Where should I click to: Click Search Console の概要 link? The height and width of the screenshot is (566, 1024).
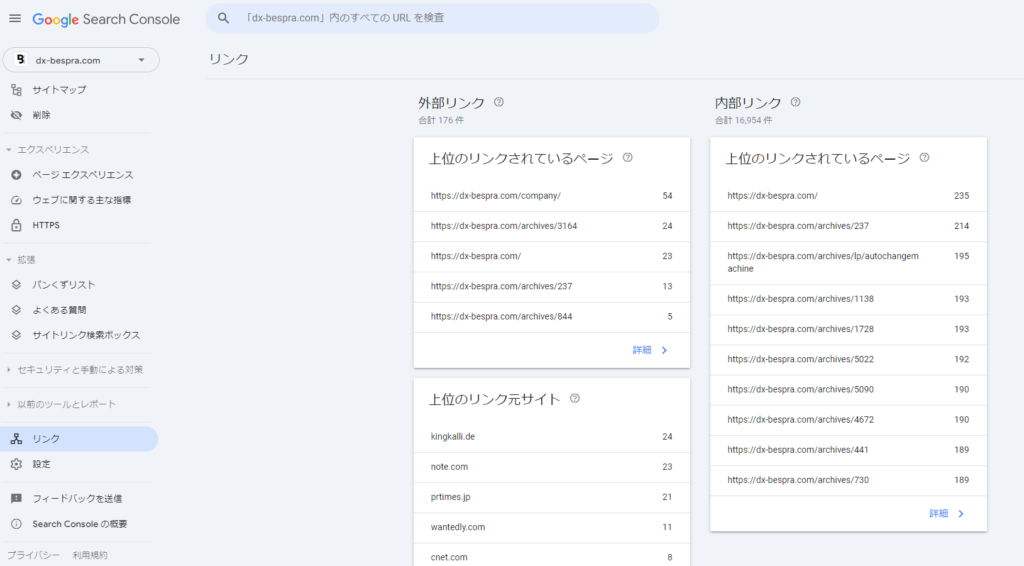click(x=80, y=524)
